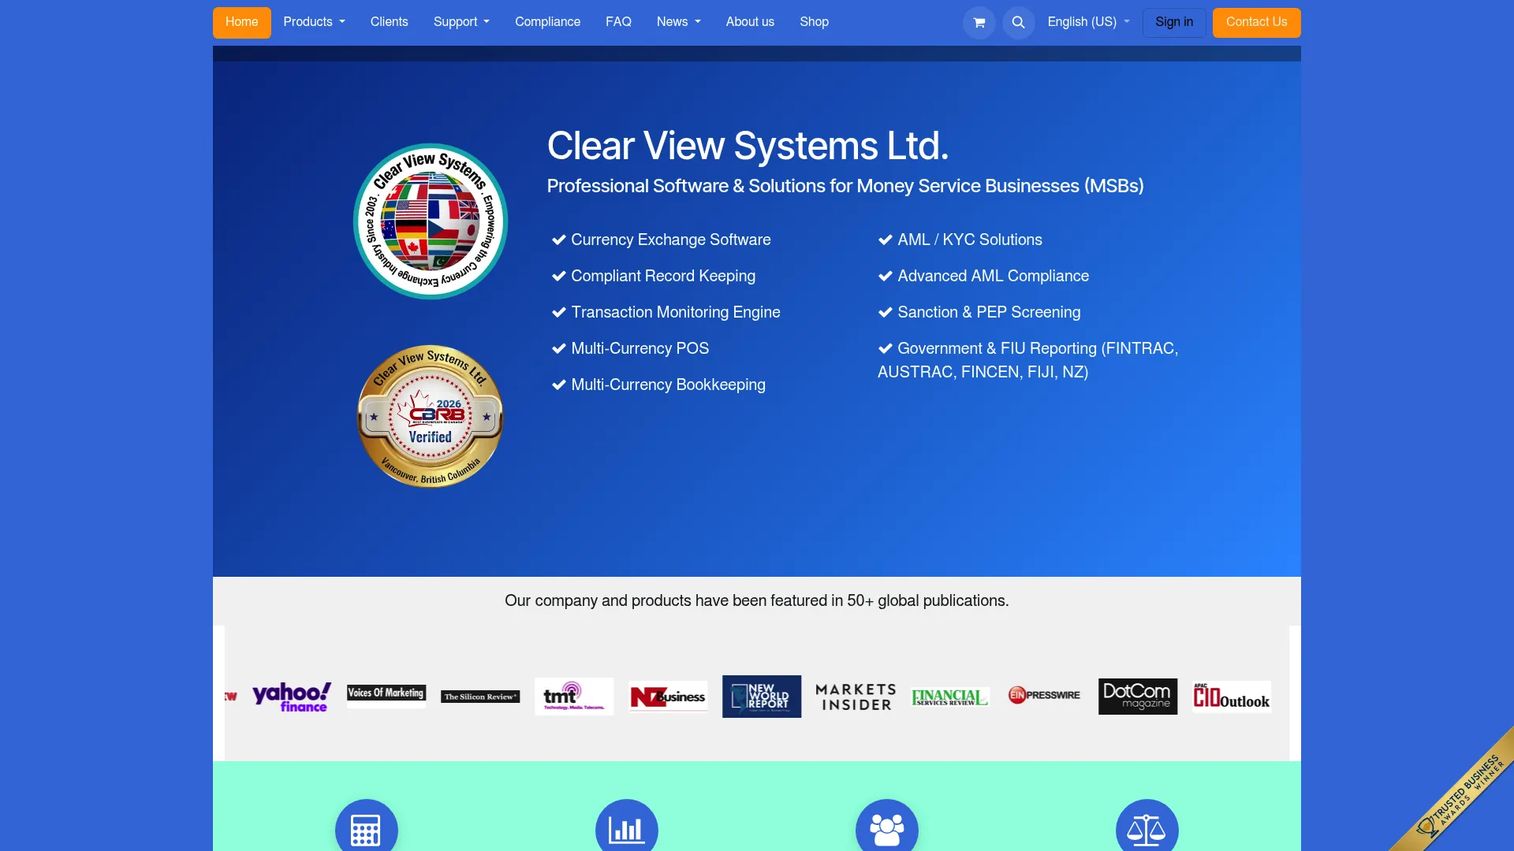Expand the Products dropdown menu

click(x=314, y=22)
